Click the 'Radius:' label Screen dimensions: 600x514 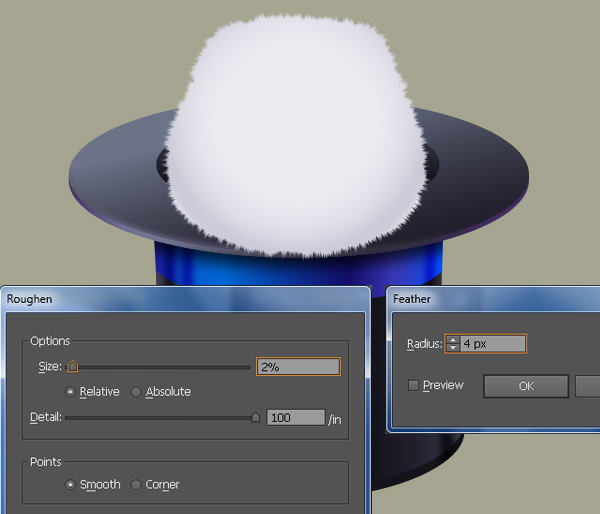pos(424,344)
